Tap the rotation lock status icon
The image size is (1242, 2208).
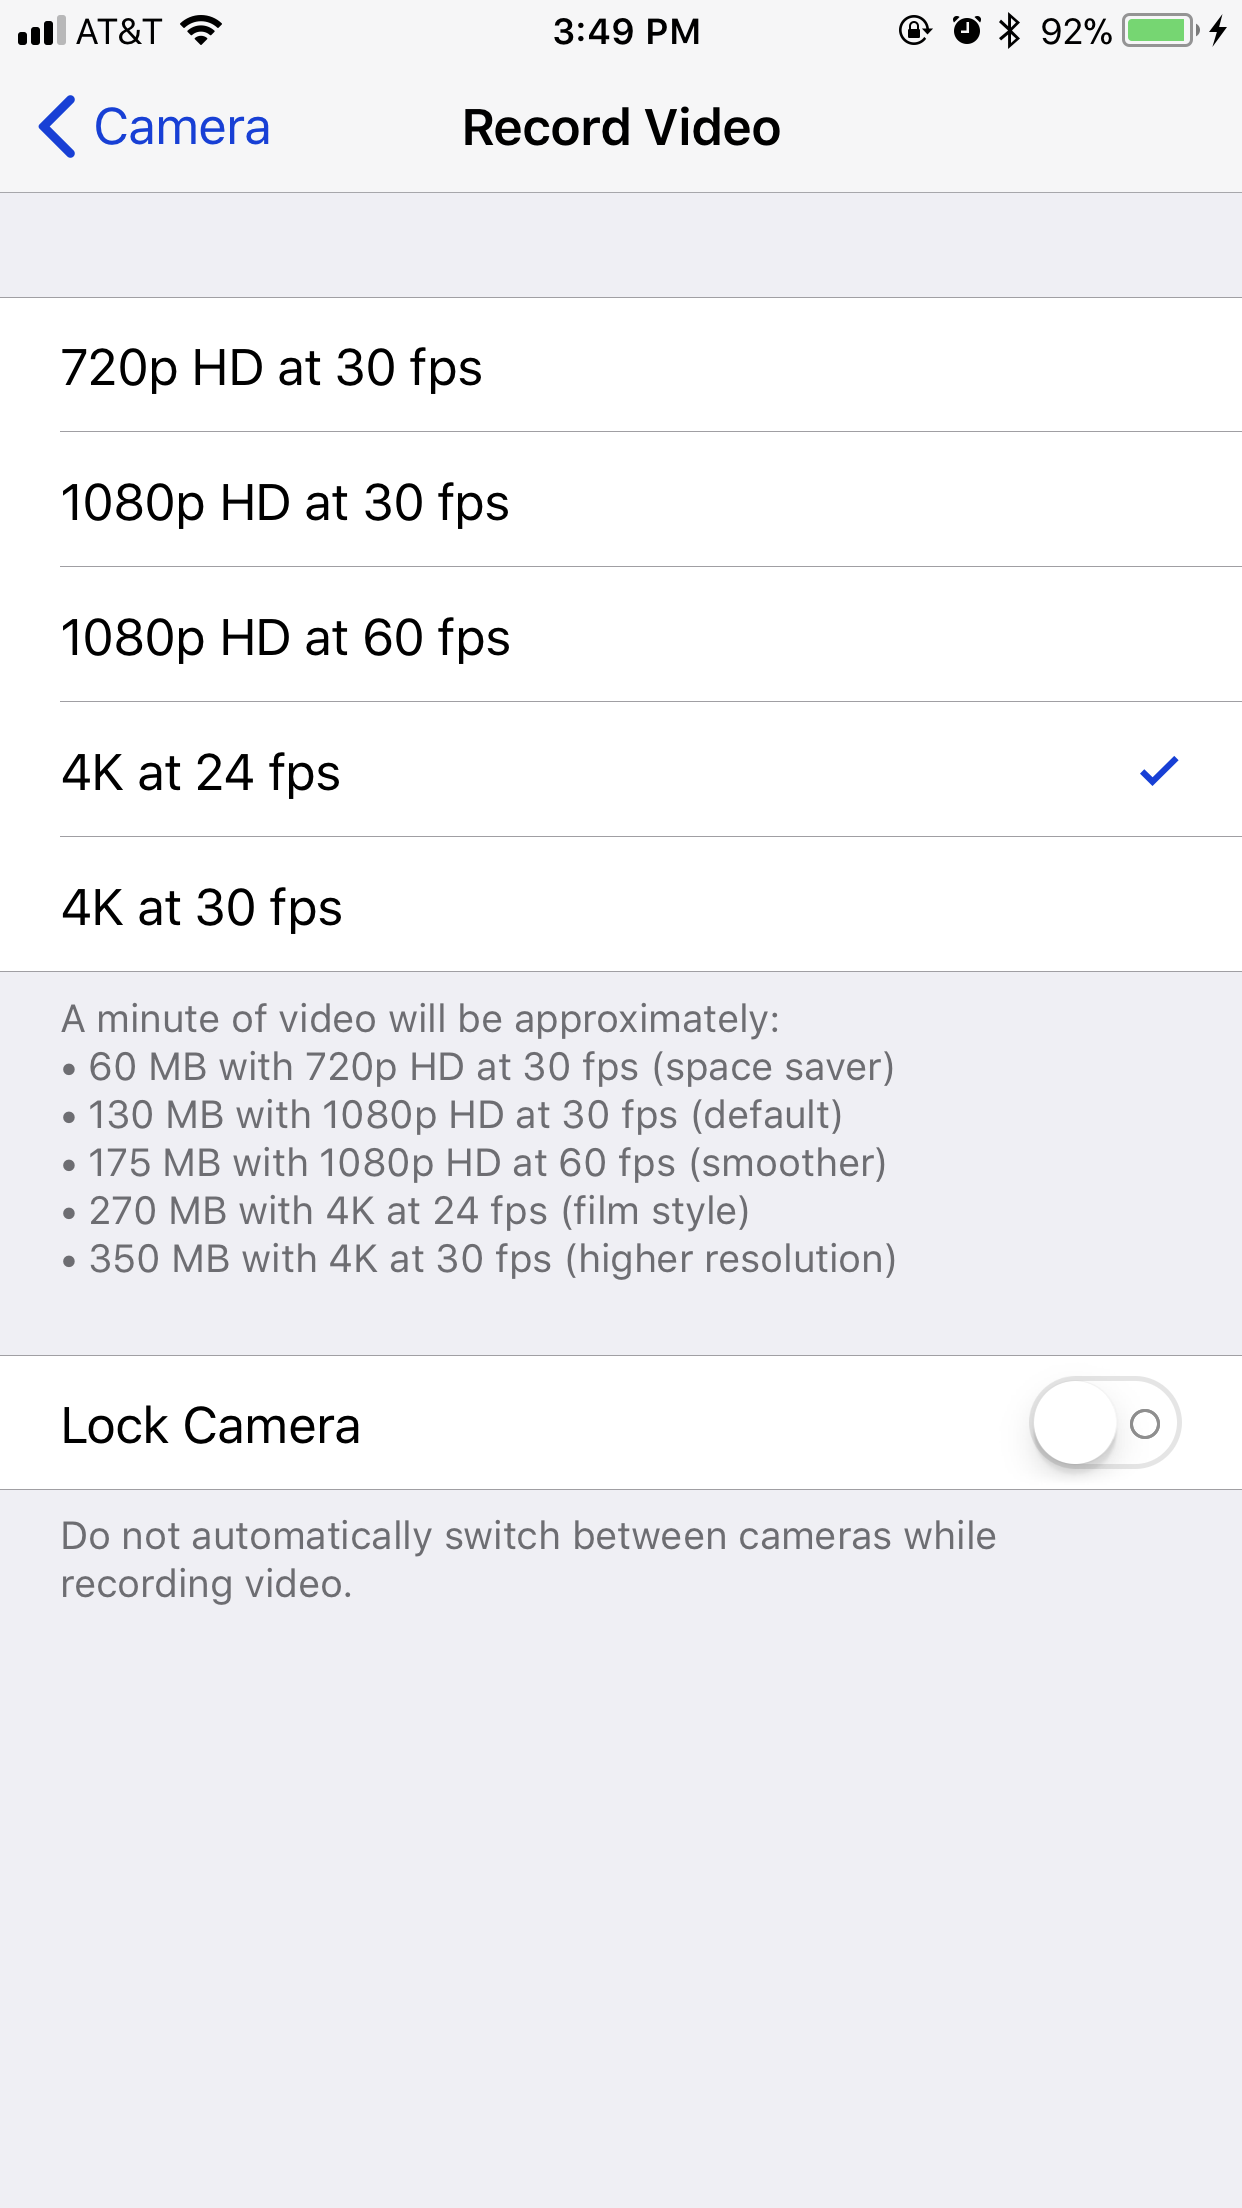[914, 31]
